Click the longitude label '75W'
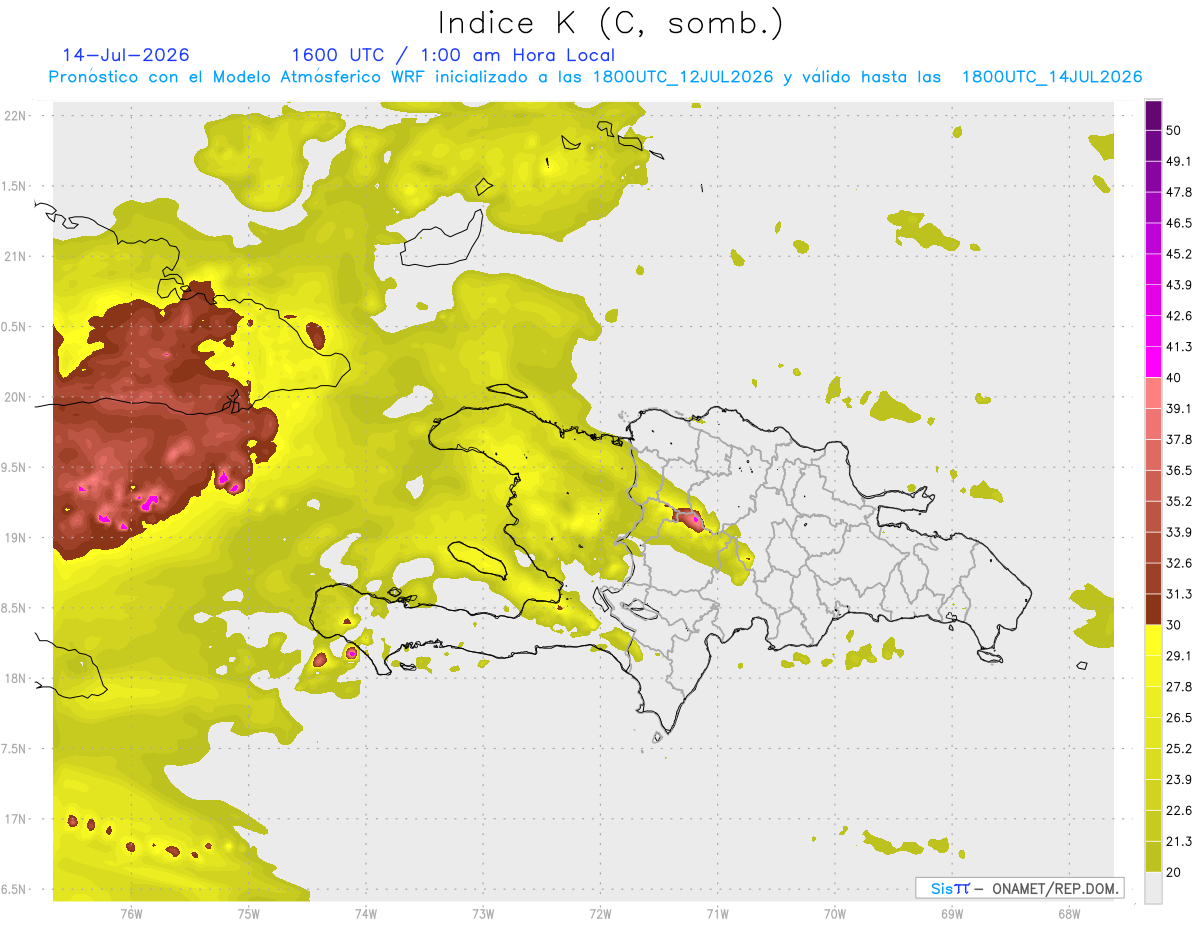Viewport: 1200px width, 927px height. (249, 914)
